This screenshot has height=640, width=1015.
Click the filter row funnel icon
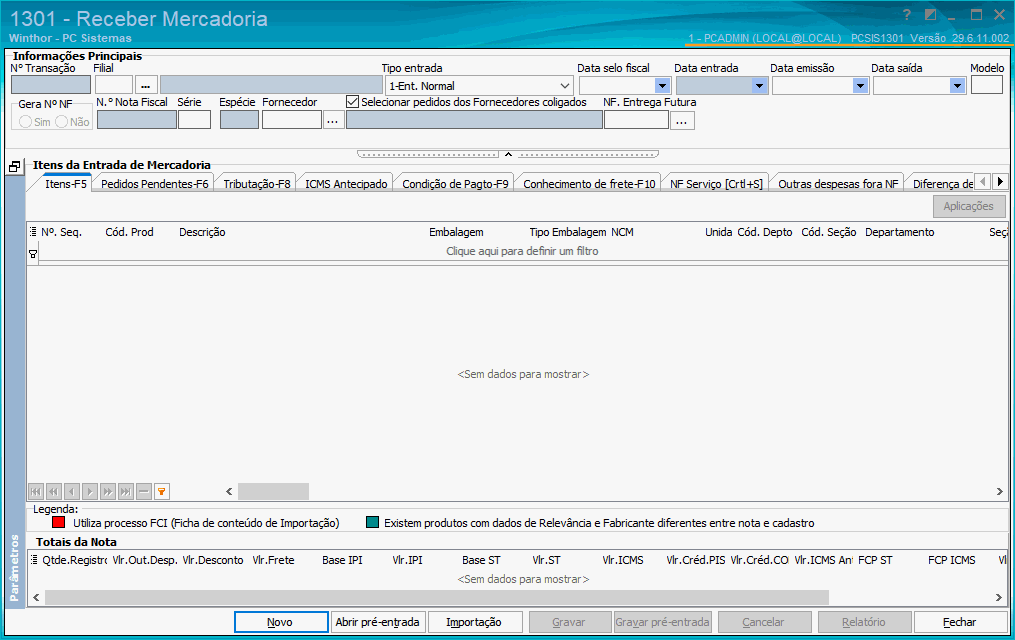[x=33, y=254]
